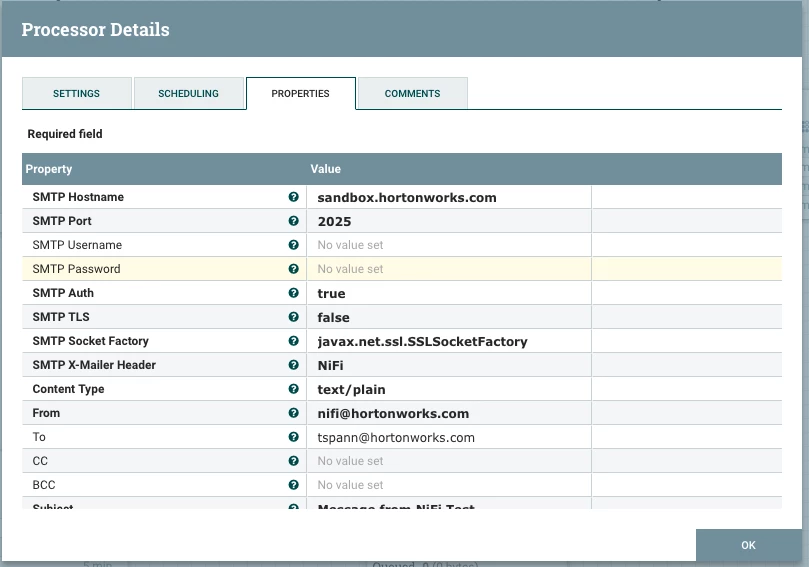Screen dimensions: 809x567
Task: Click the SMTP Password help icon
Action: coord(294,269)
